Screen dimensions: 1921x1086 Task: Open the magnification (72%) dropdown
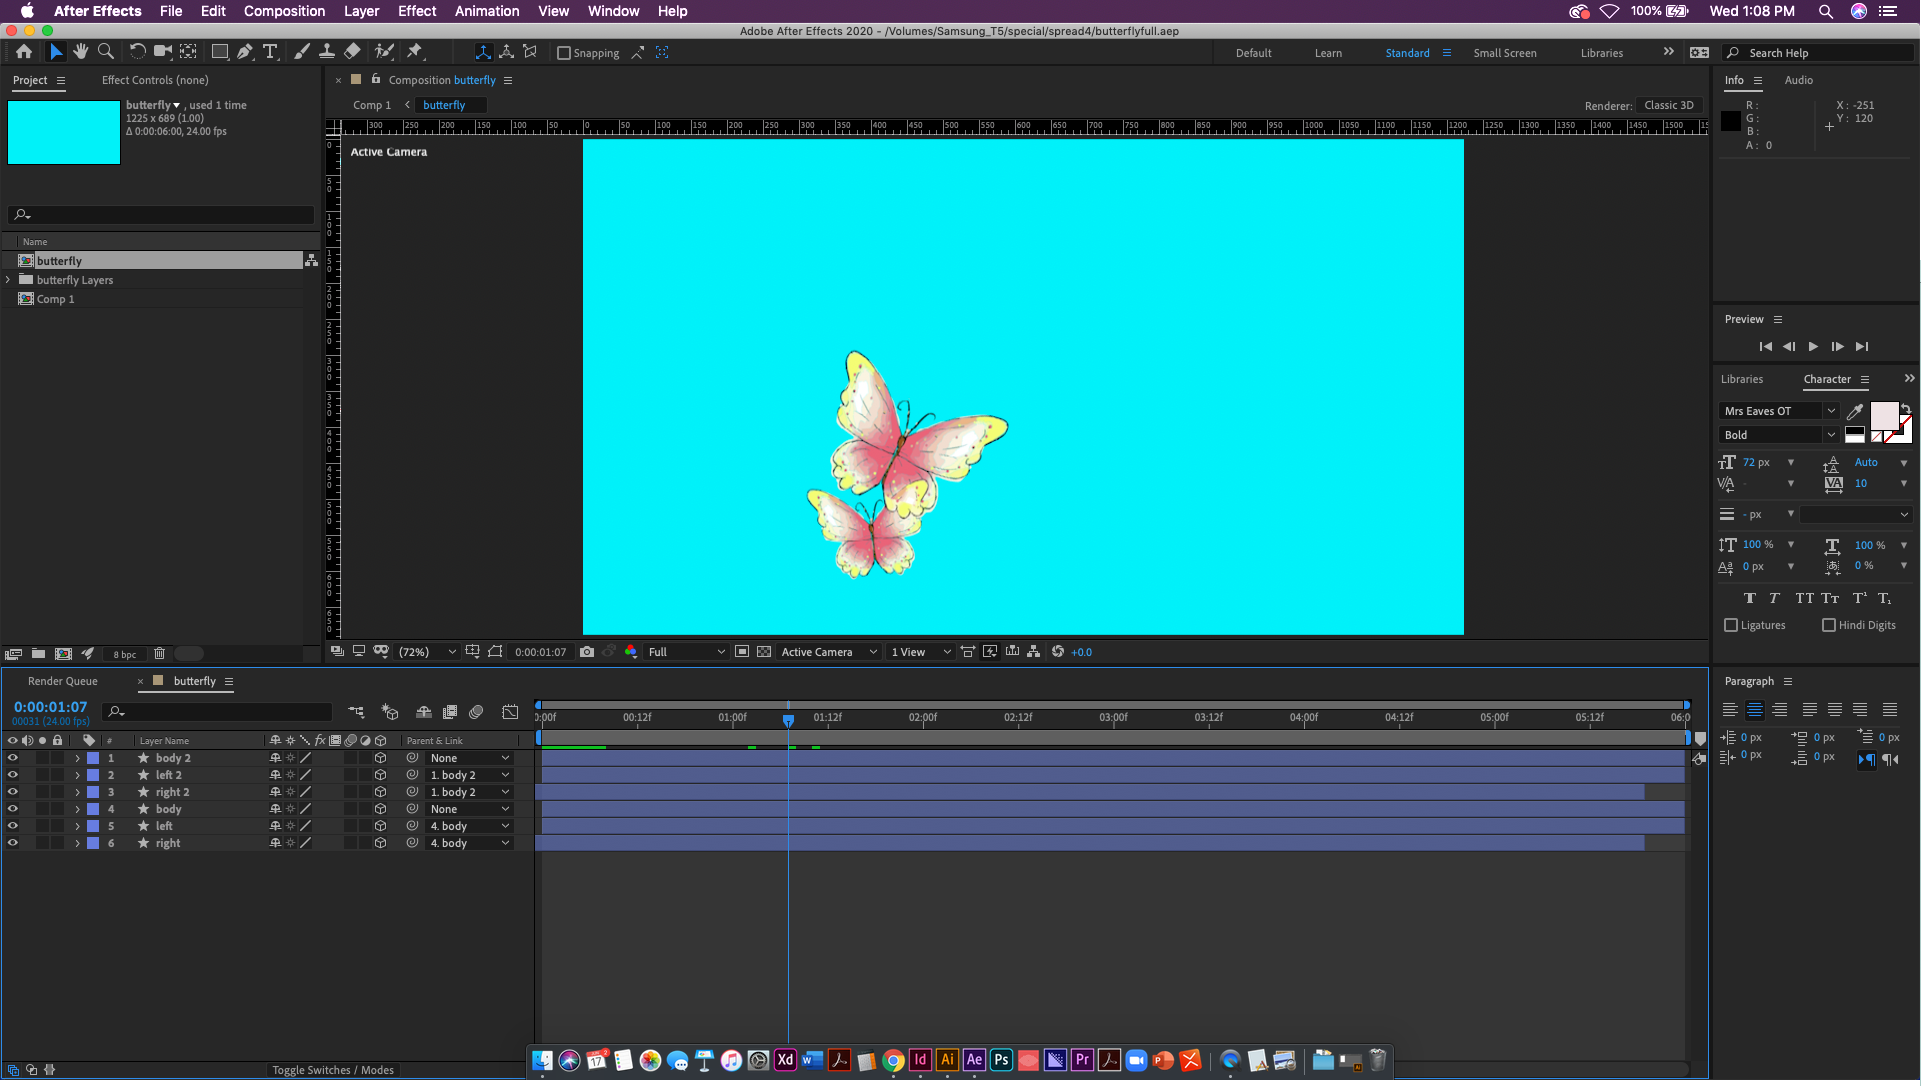[427, 652]
